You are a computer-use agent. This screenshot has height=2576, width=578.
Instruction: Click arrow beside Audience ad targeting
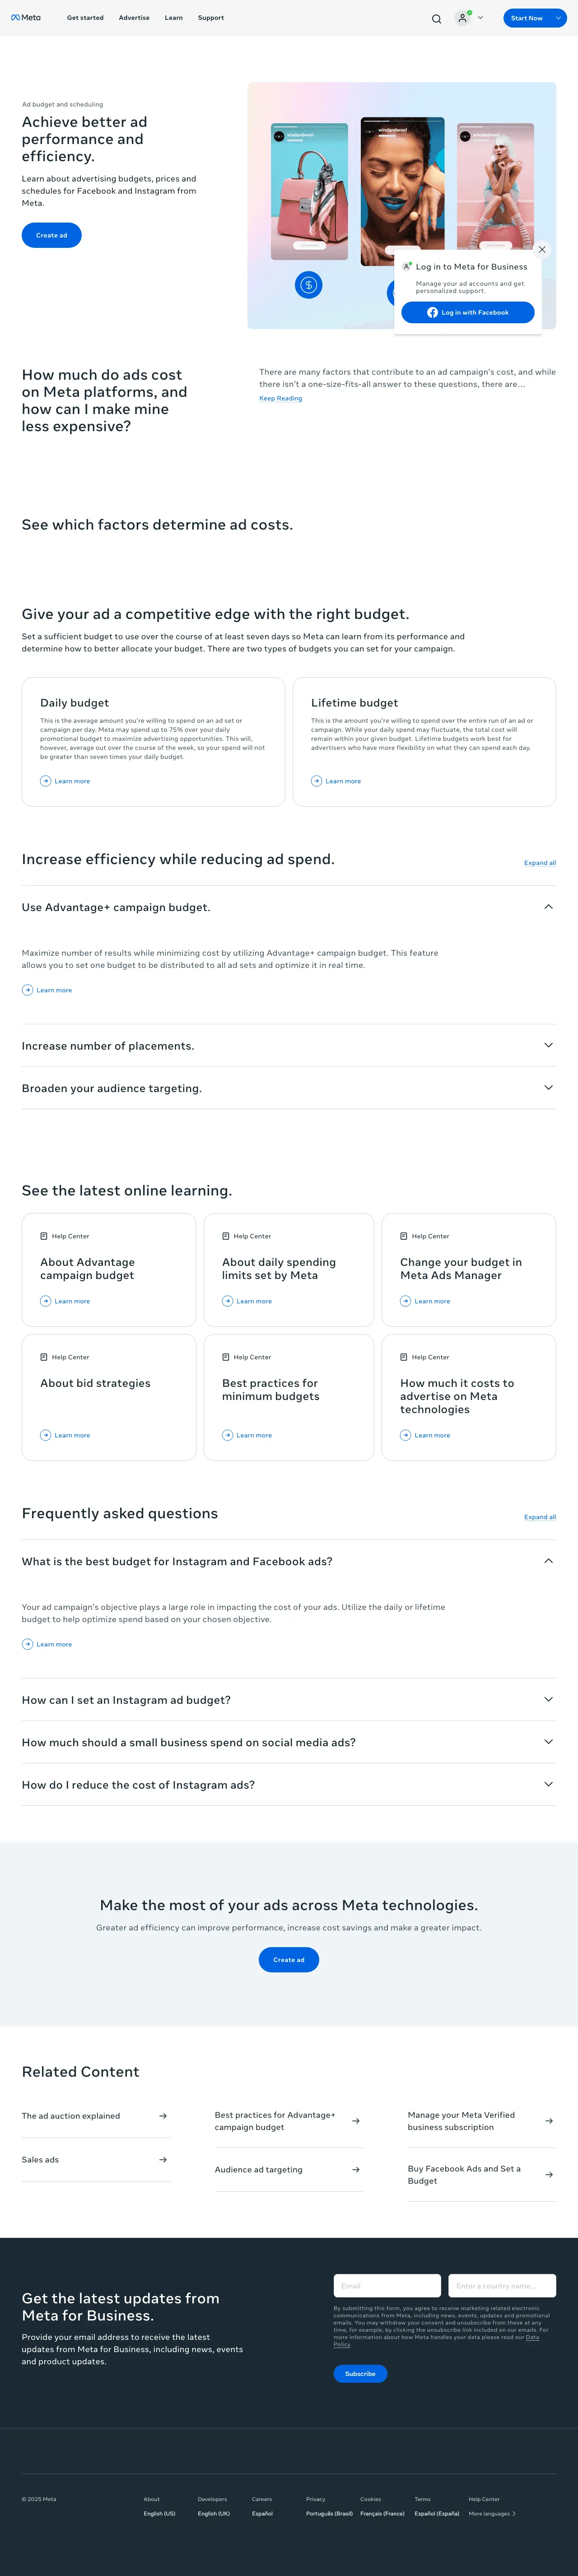pos(356,2170)
